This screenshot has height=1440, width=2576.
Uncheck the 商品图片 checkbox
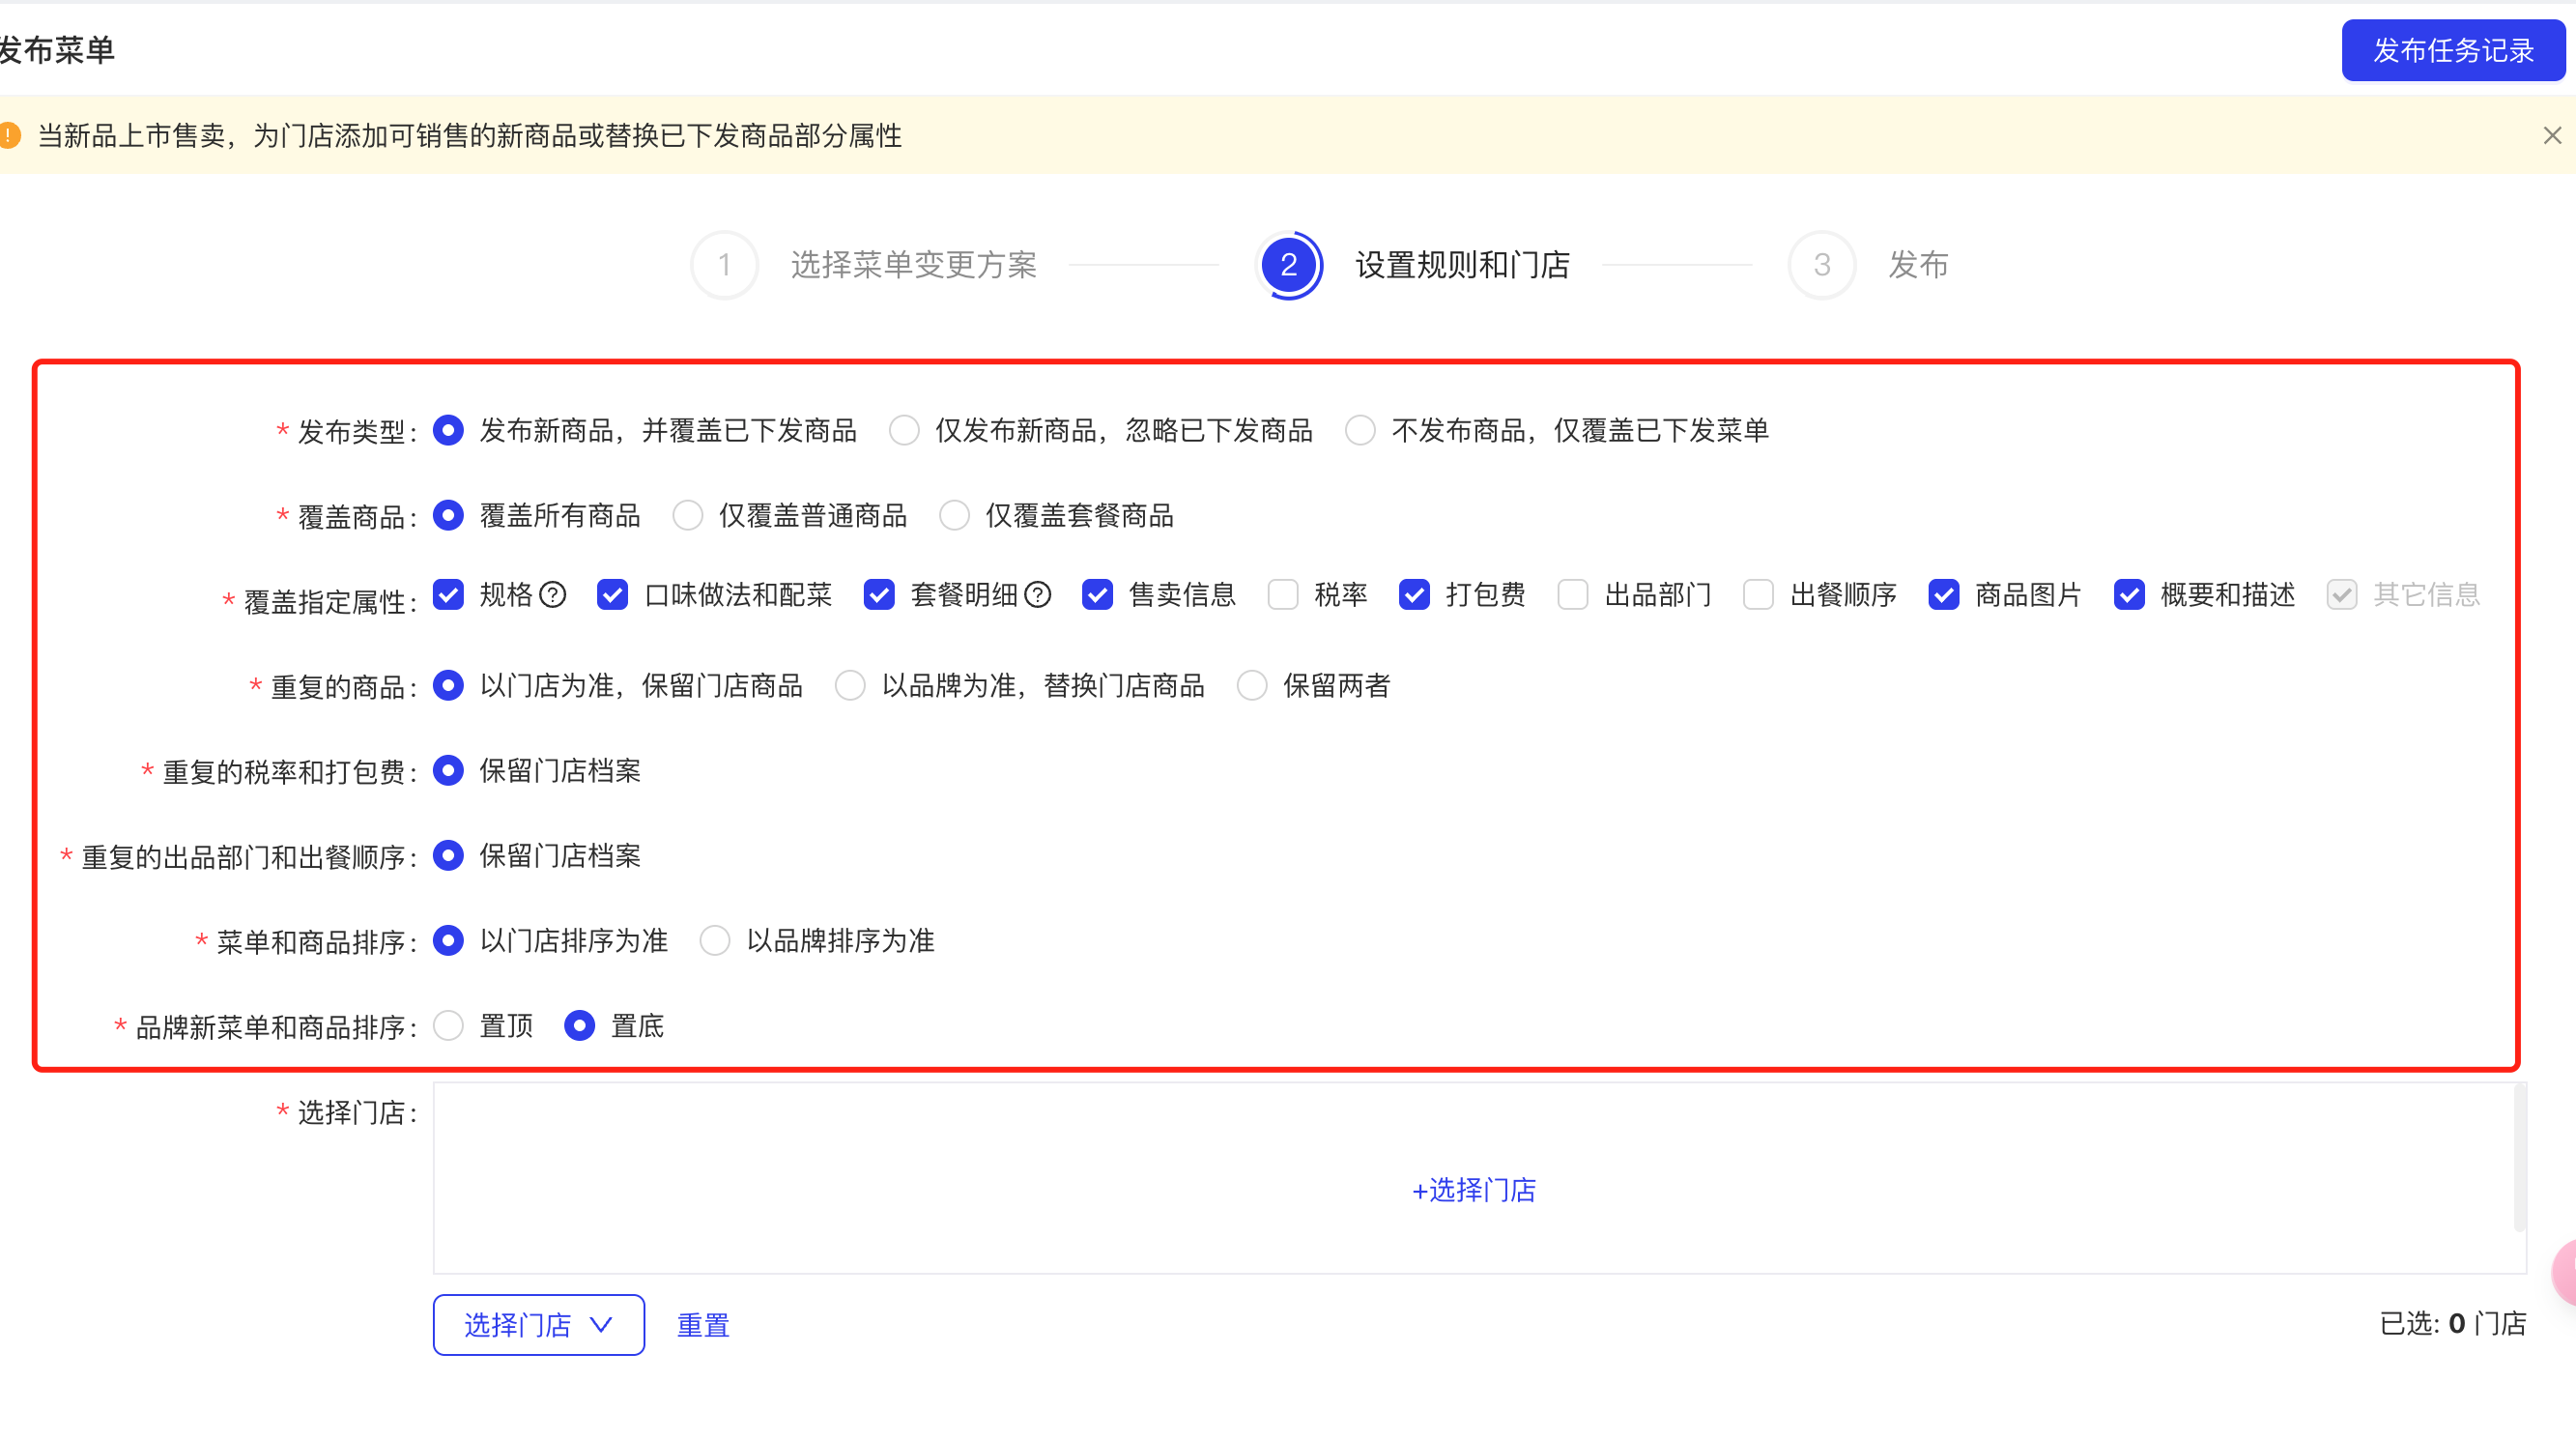(1944, 595)
